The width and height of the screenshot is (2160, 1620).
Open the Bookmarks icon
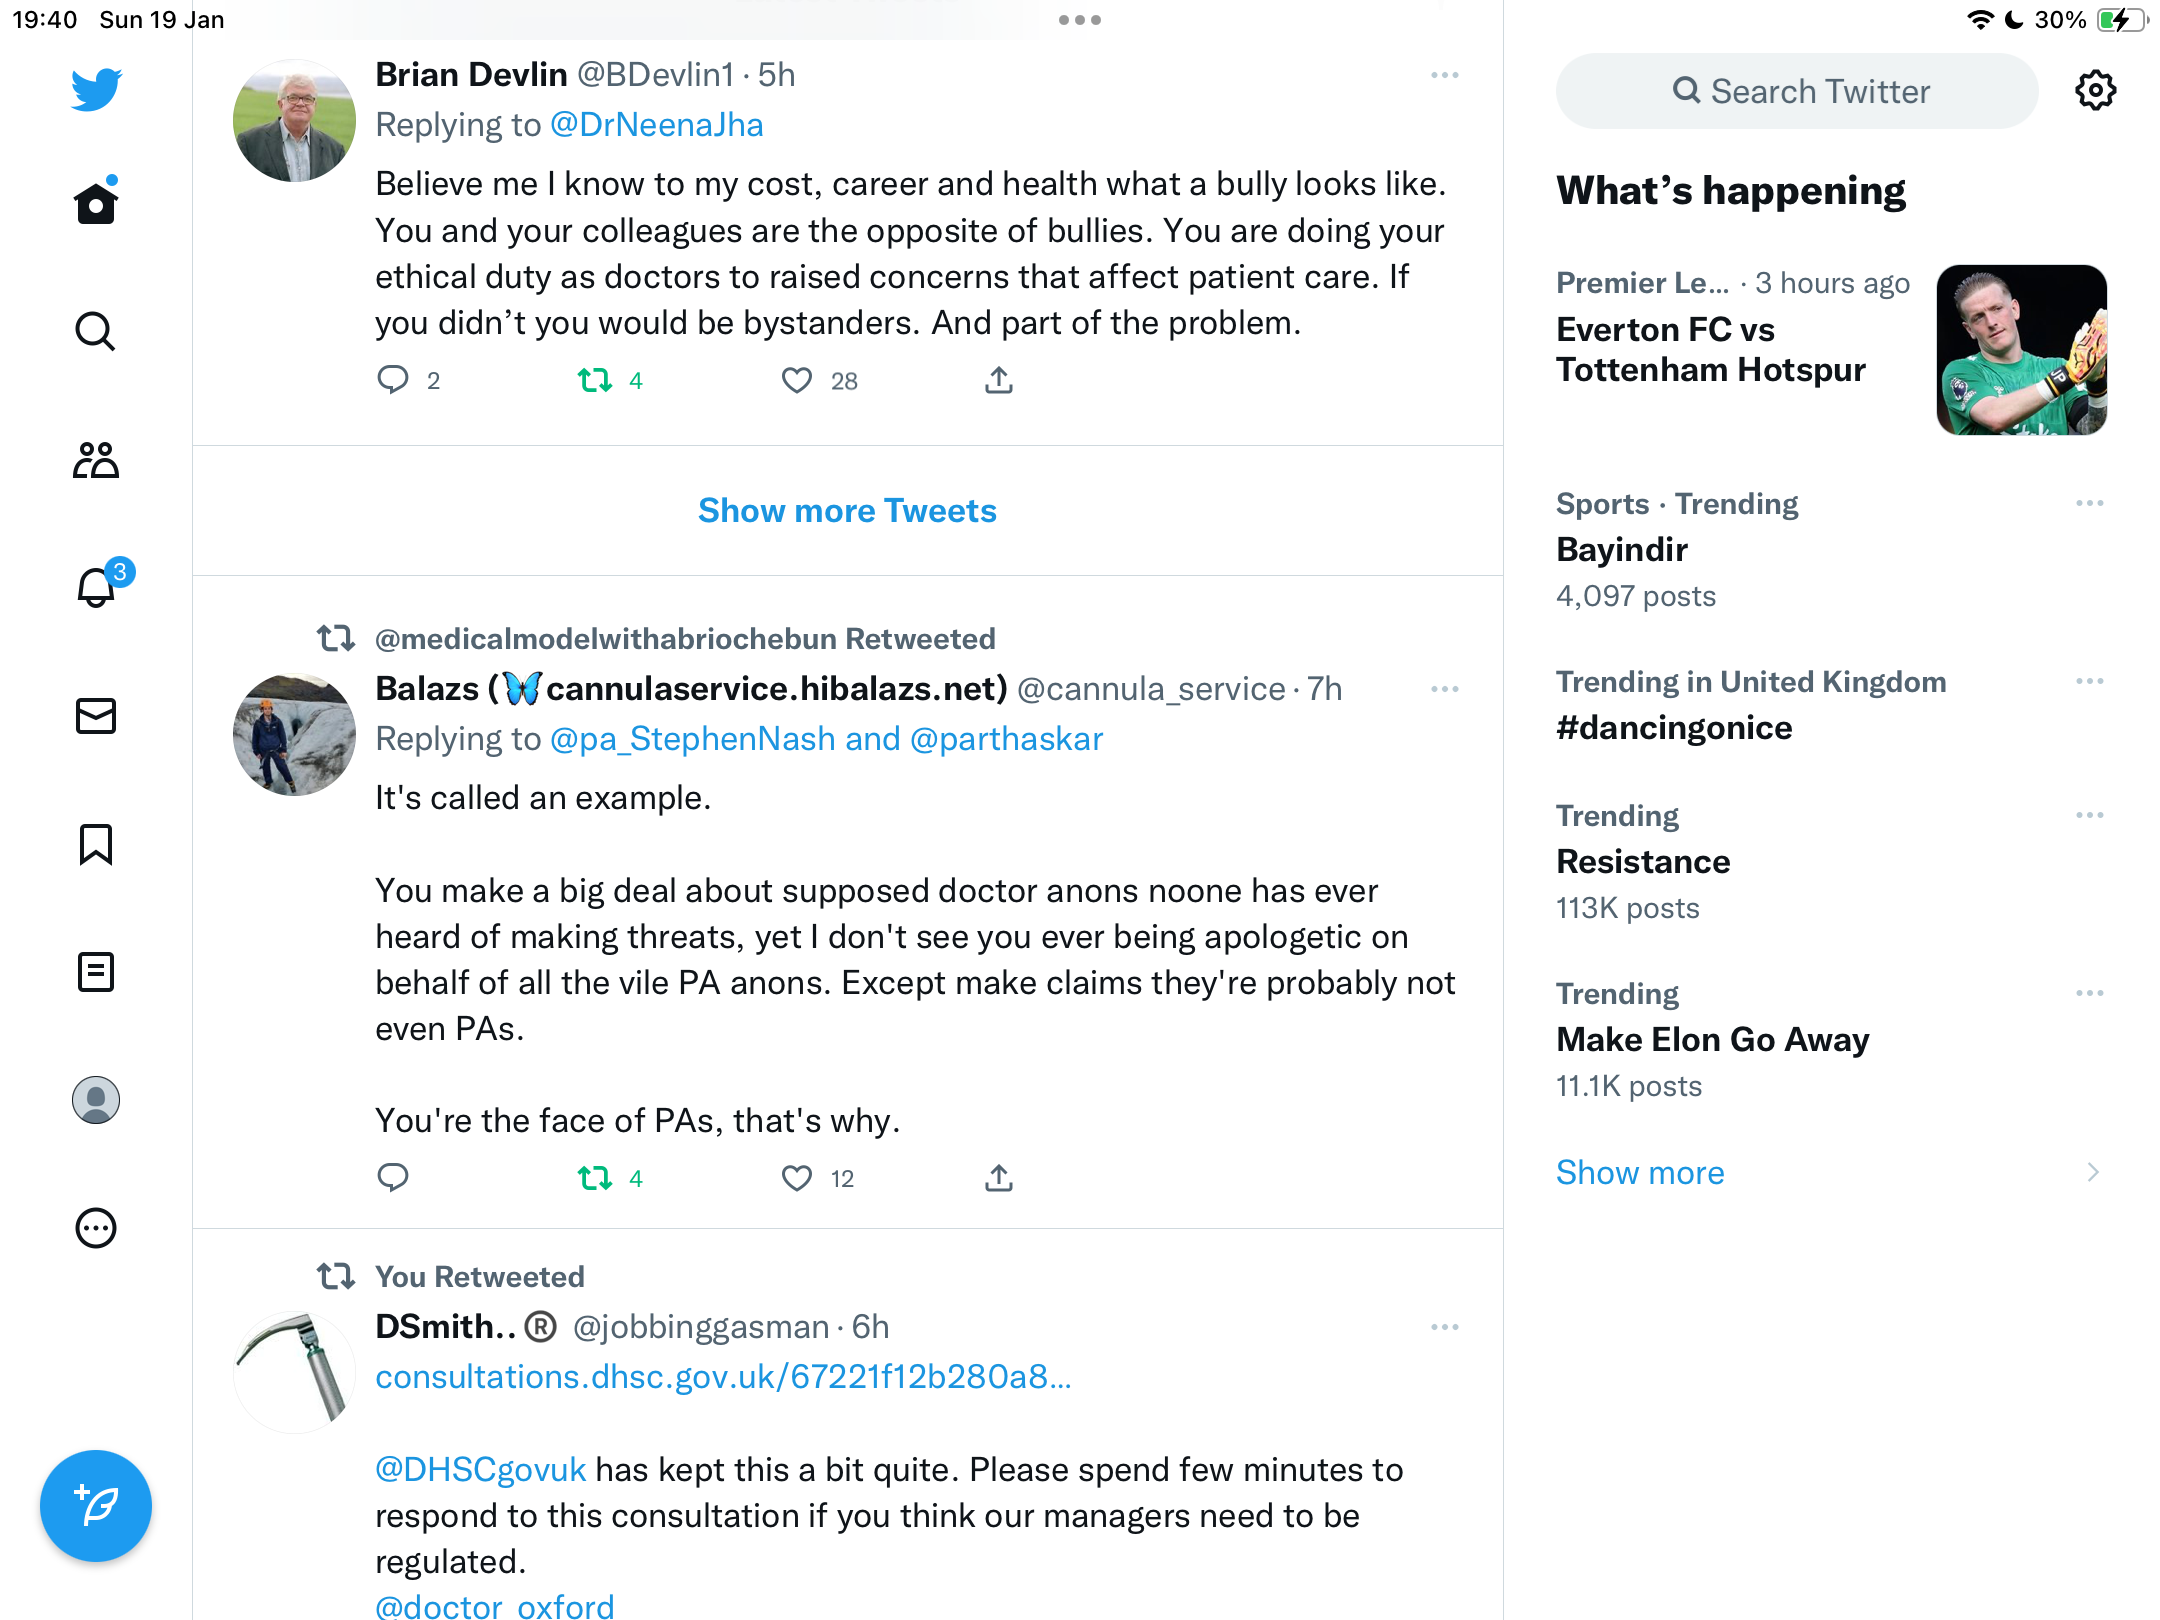coord(96,844)
